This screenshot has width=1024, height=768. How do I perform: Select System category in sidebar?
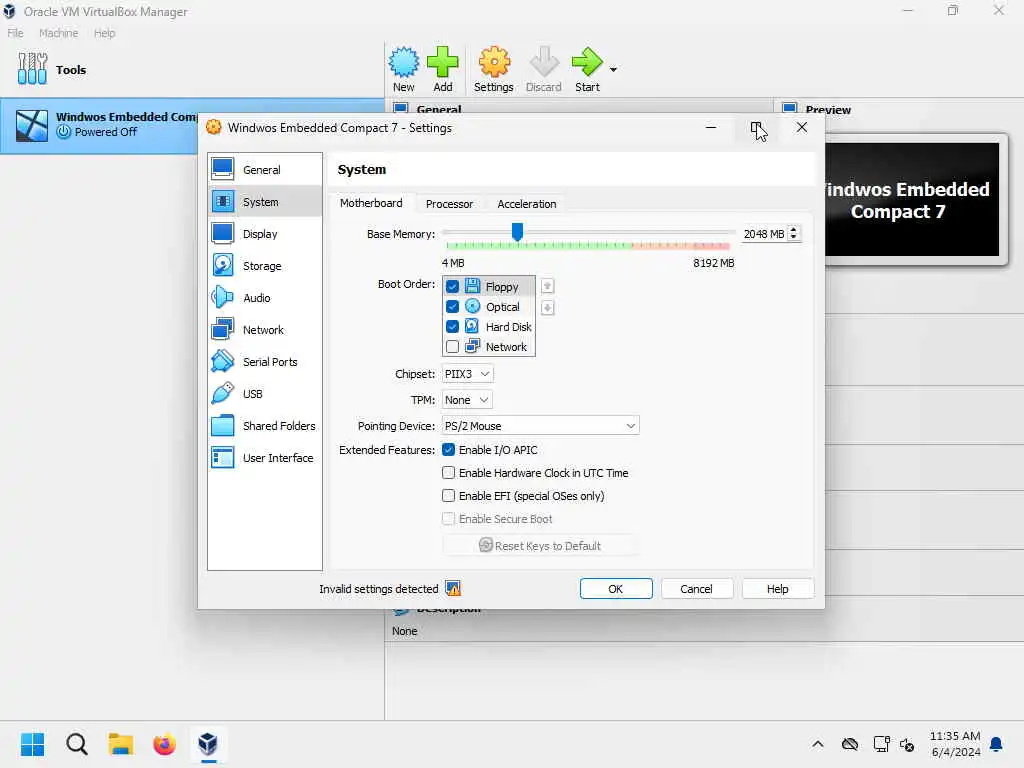coord(264,202)
